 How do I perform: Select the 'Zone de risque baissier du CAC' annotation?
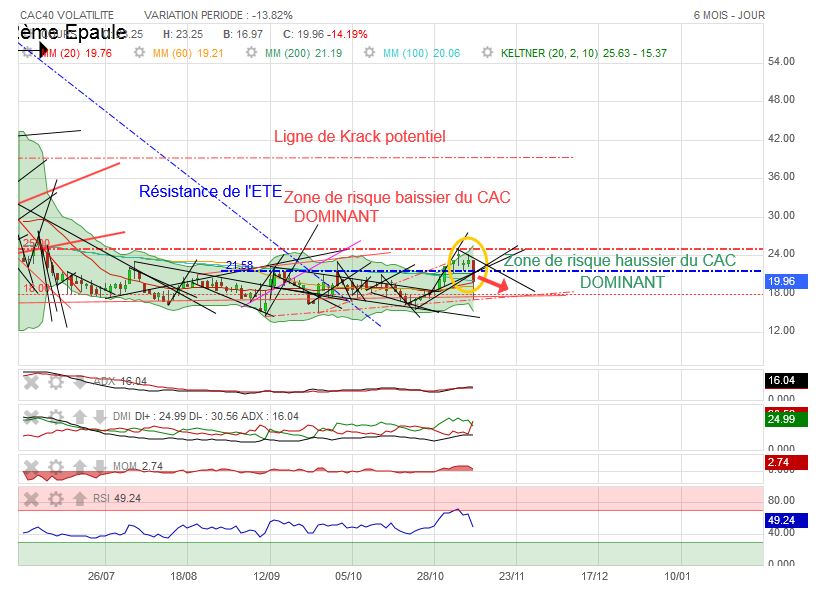[397, 197]
